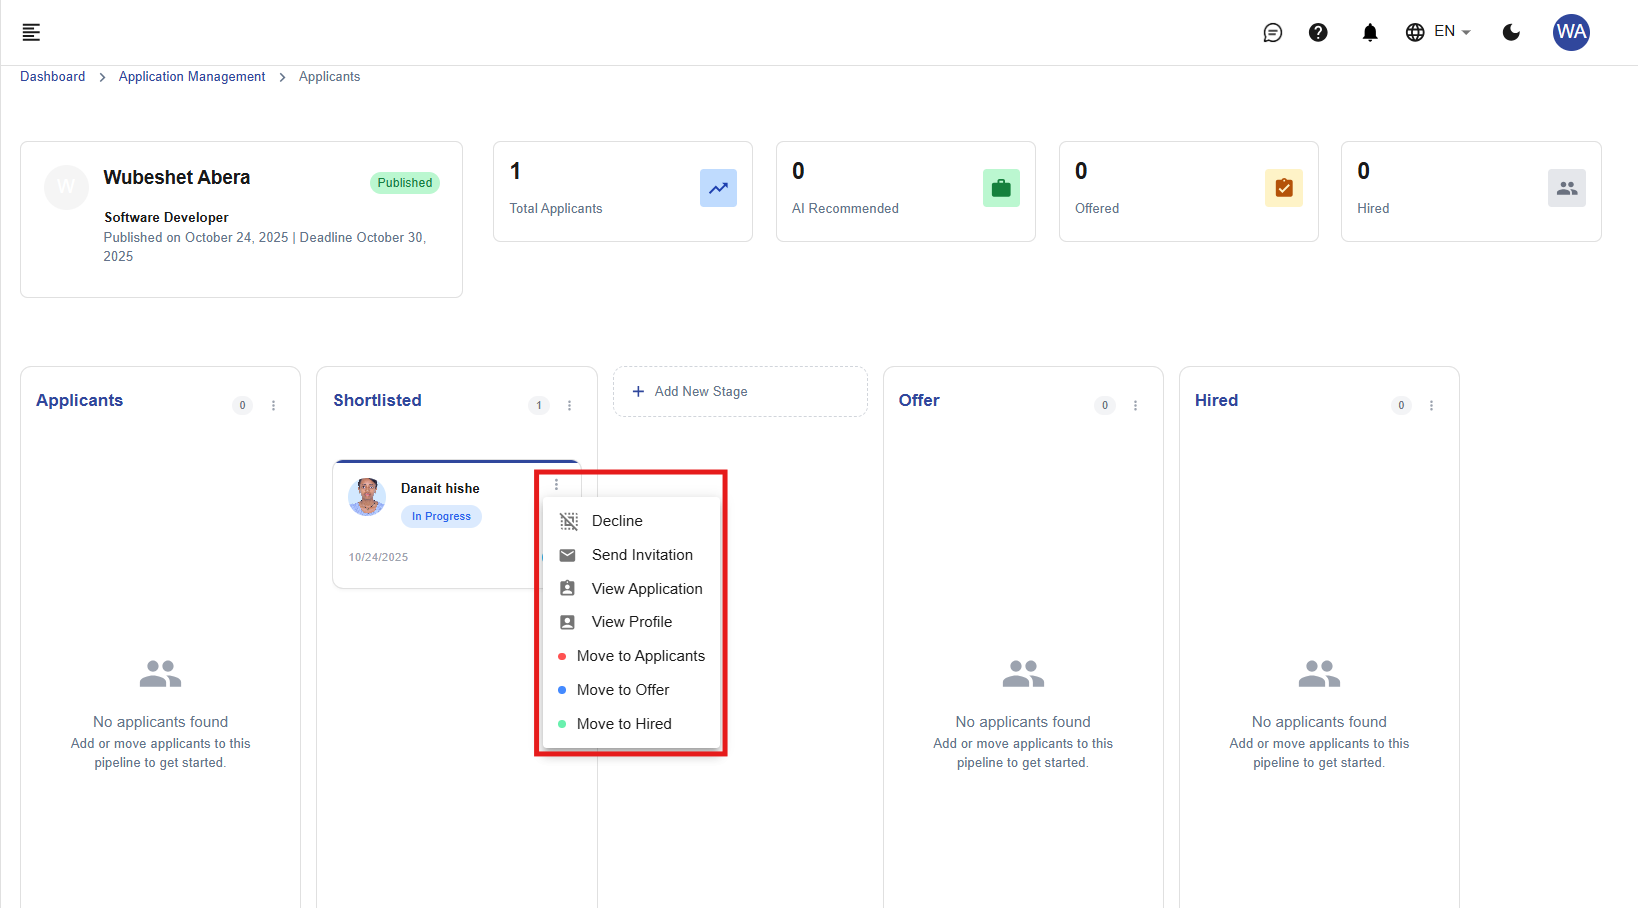
Task: Select Move to Offer option
Action: [x=622, y=690]
